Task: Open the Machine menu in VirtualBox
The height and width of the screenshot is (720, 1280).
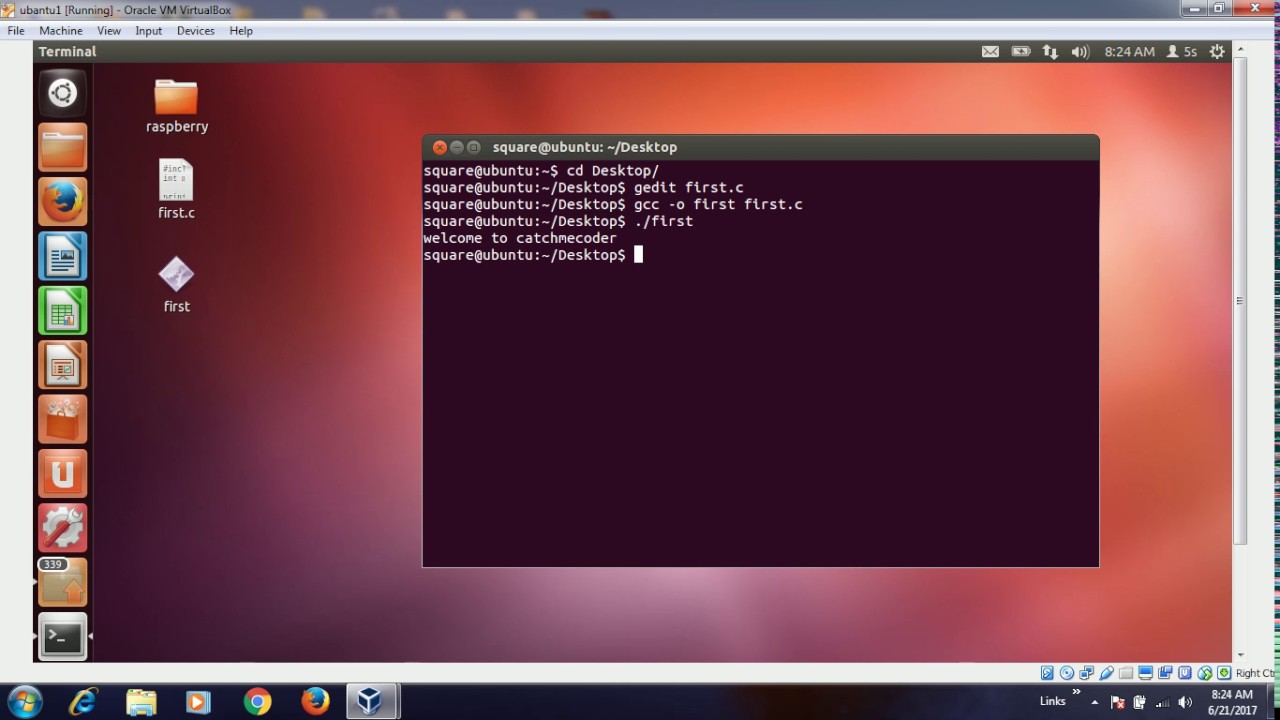Action: point(61,31)
